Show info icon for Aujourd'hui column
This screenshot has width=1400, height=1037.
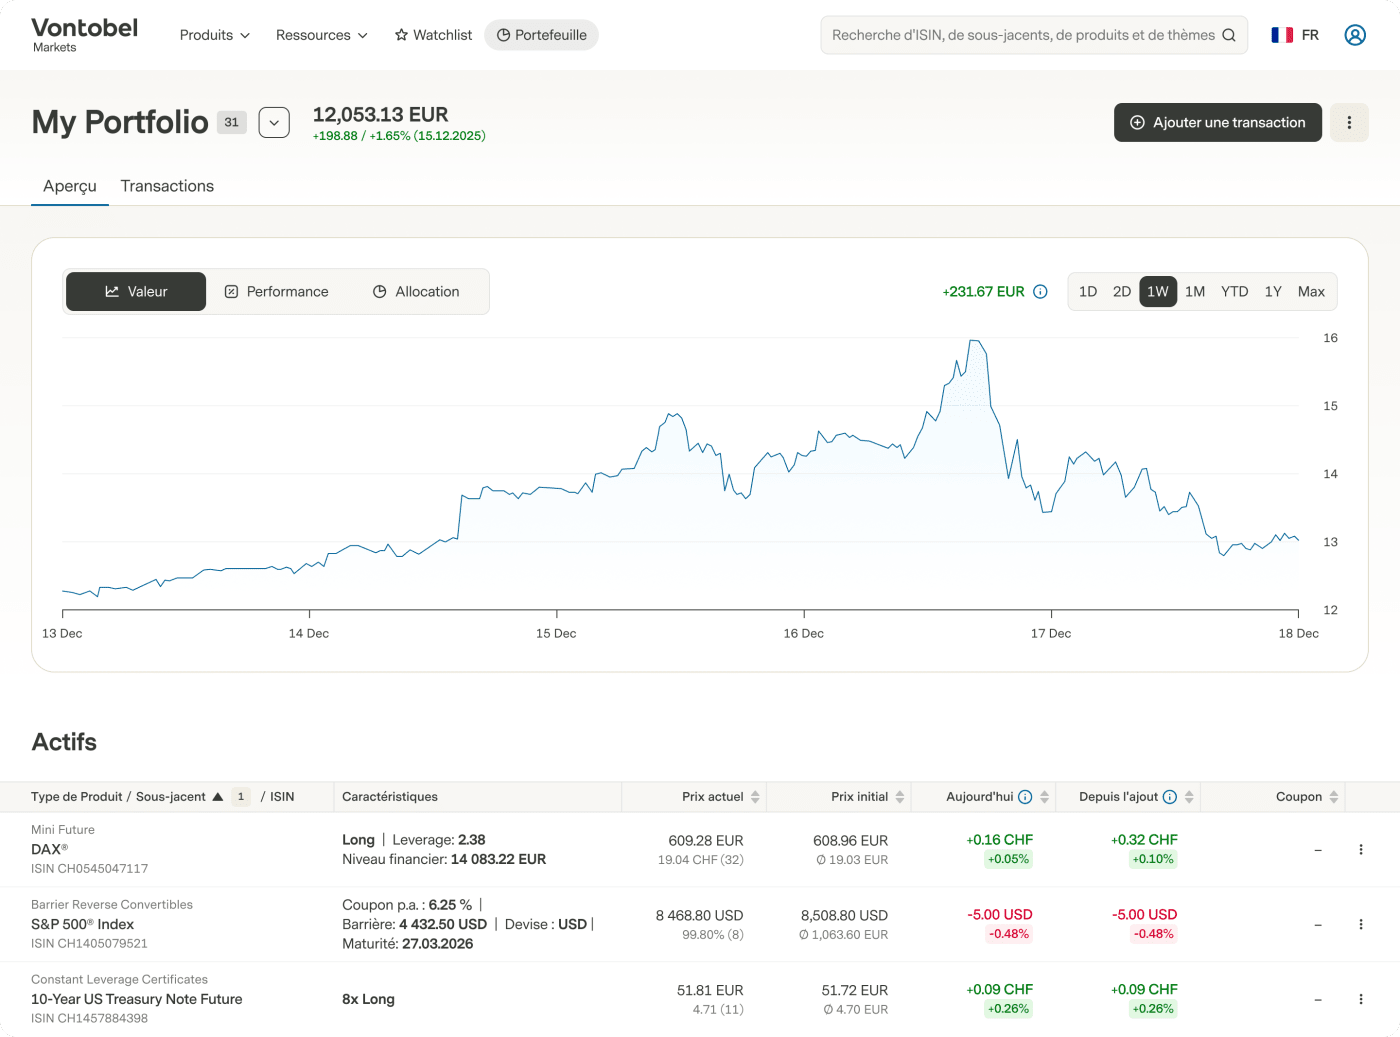[x=1025, y=797]
